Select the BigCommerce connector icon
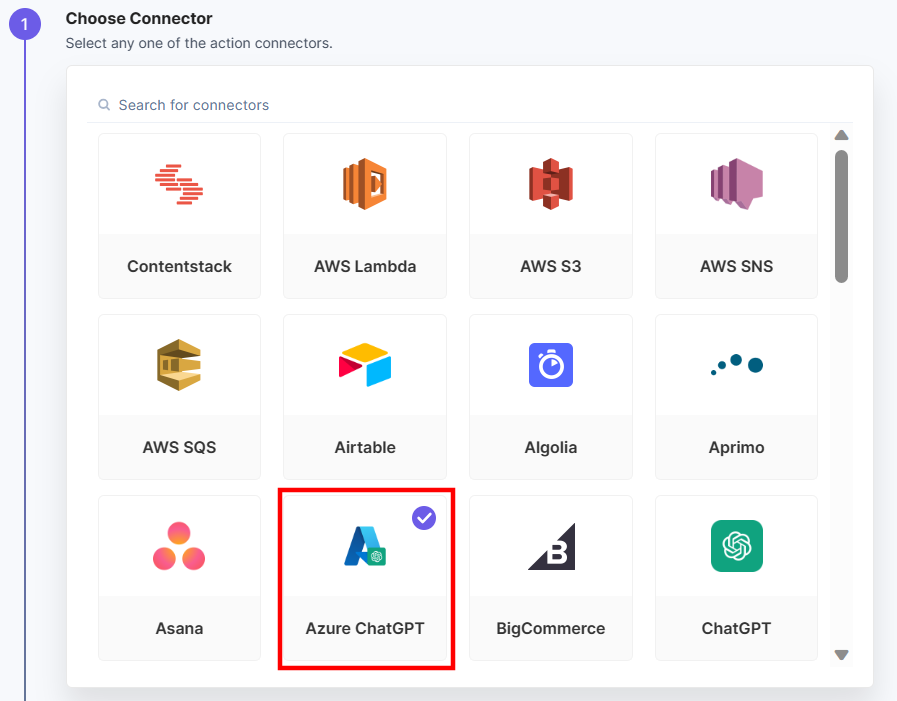Viewport: 897px width, 701px height. click(550, 546)
